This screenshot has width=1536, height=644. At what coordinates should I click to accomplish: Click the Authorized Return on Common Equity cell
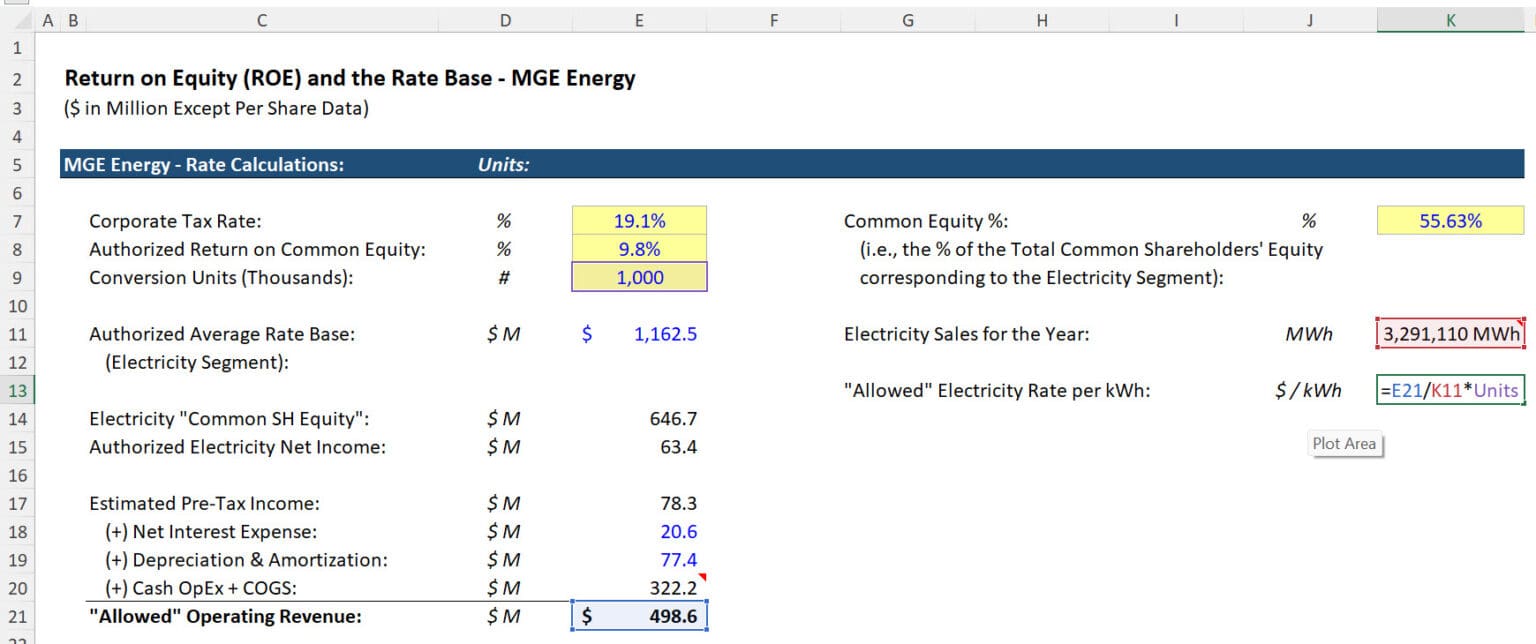[x=639, y=249]
